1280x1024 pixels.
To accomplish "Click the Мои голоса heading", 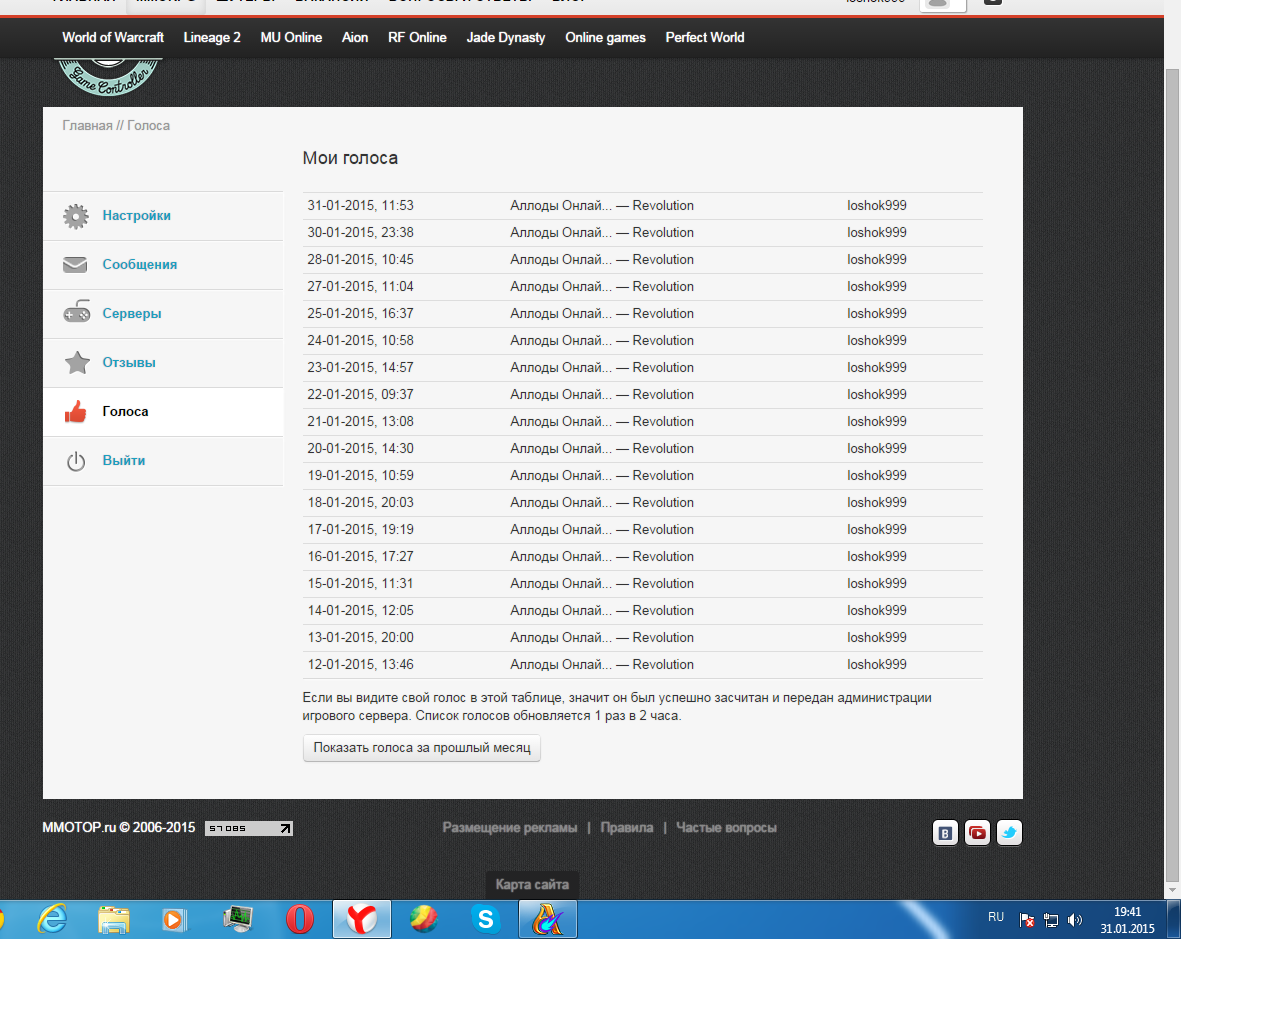I will 350,158.
